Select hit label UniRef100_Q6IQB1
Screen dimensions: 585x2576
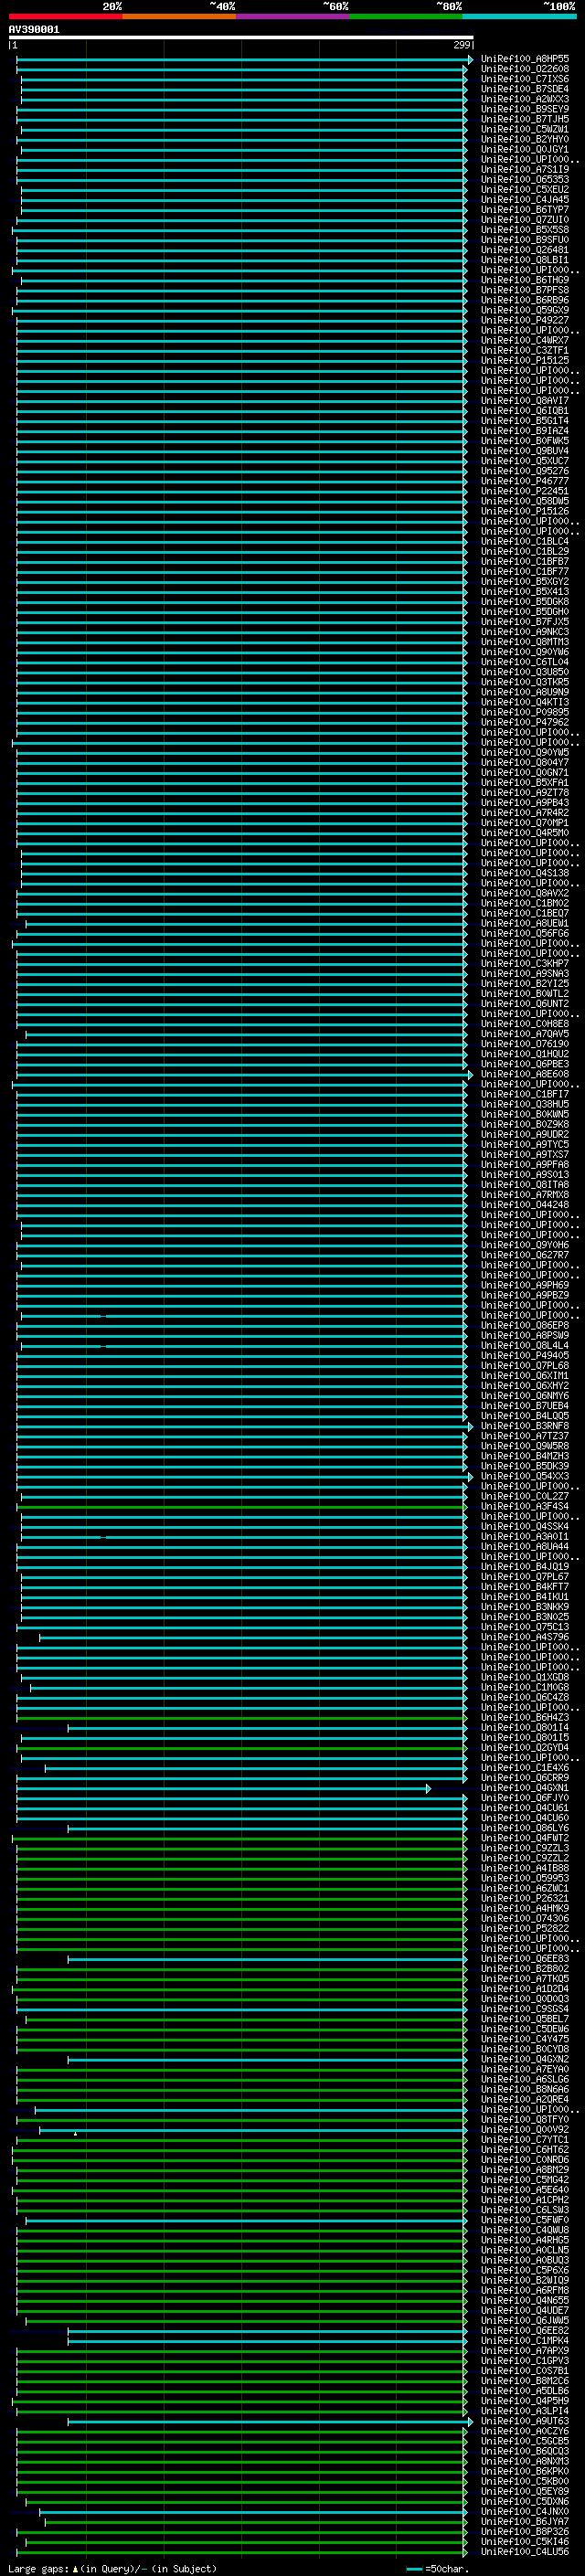(x=525, y=411)
